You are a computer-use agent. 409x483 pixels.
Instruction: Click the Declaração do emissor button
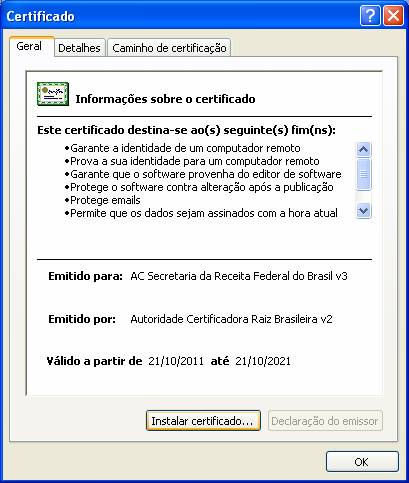point(325,421)
